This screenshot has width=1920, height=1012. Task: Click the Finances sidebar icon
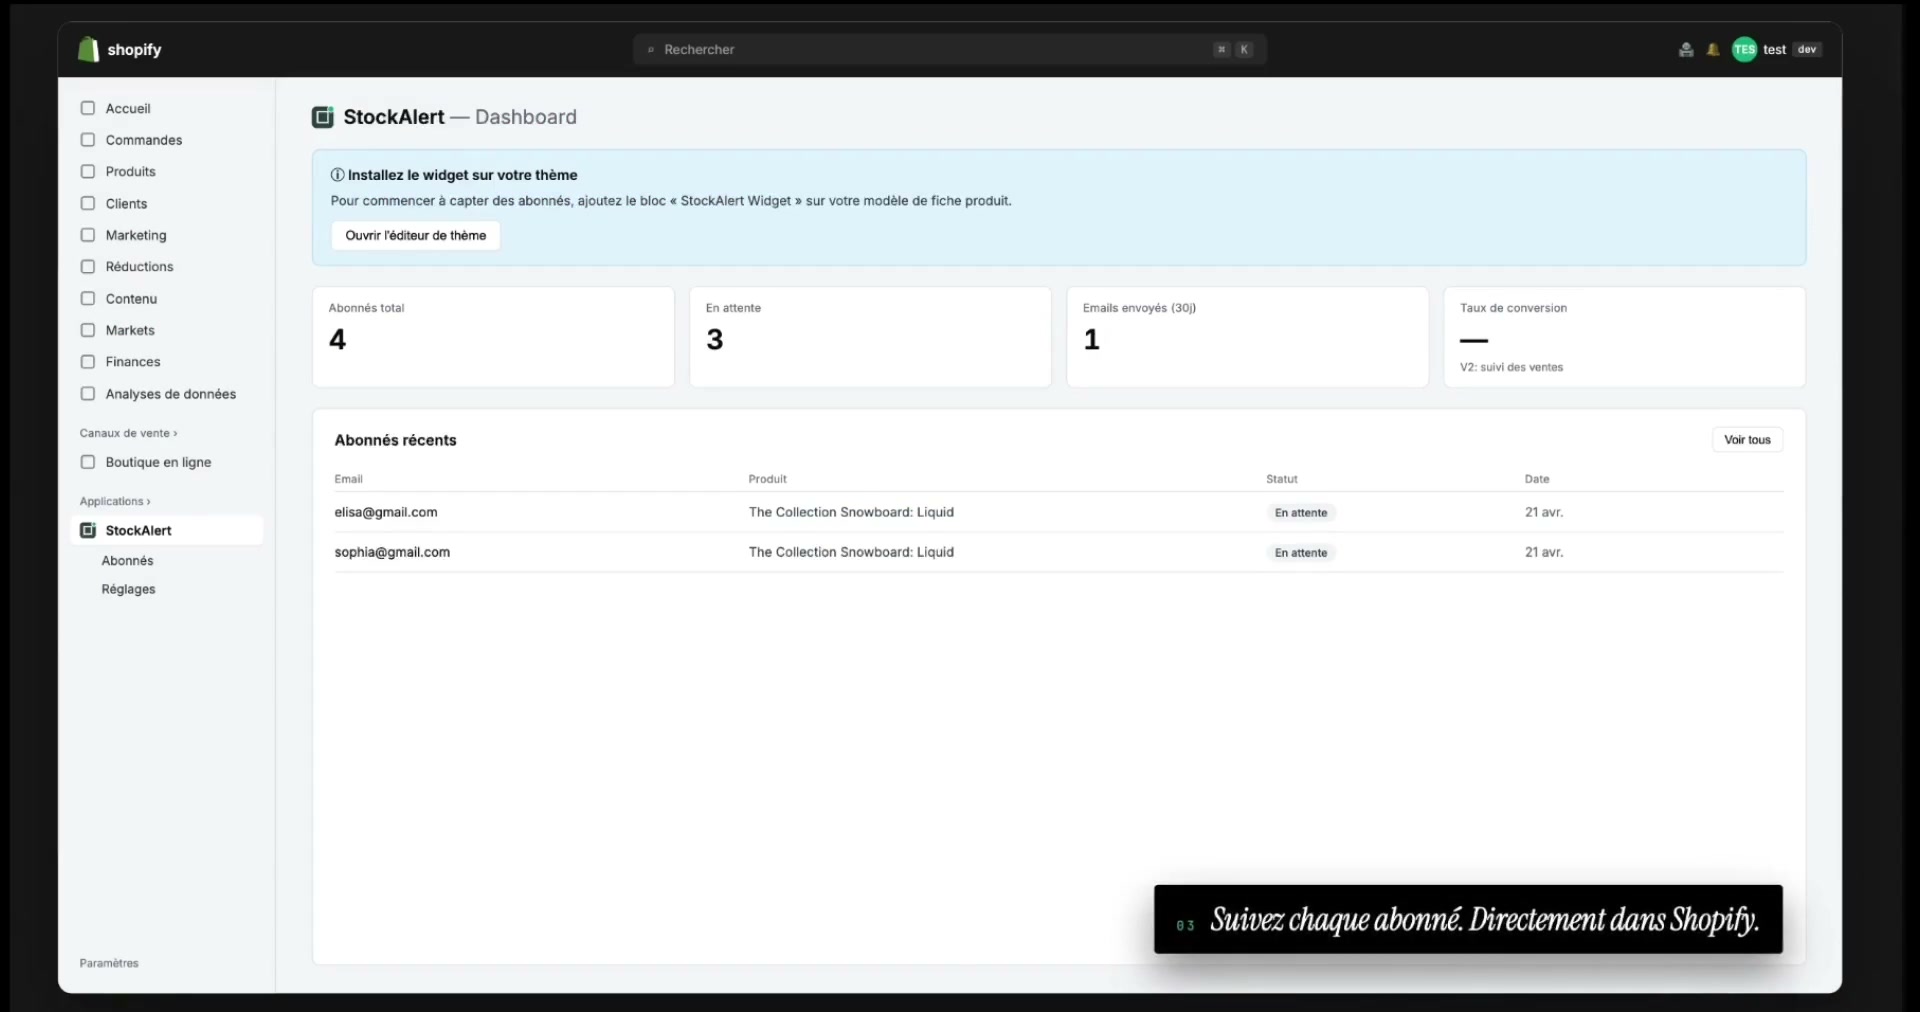click(88, 361)
